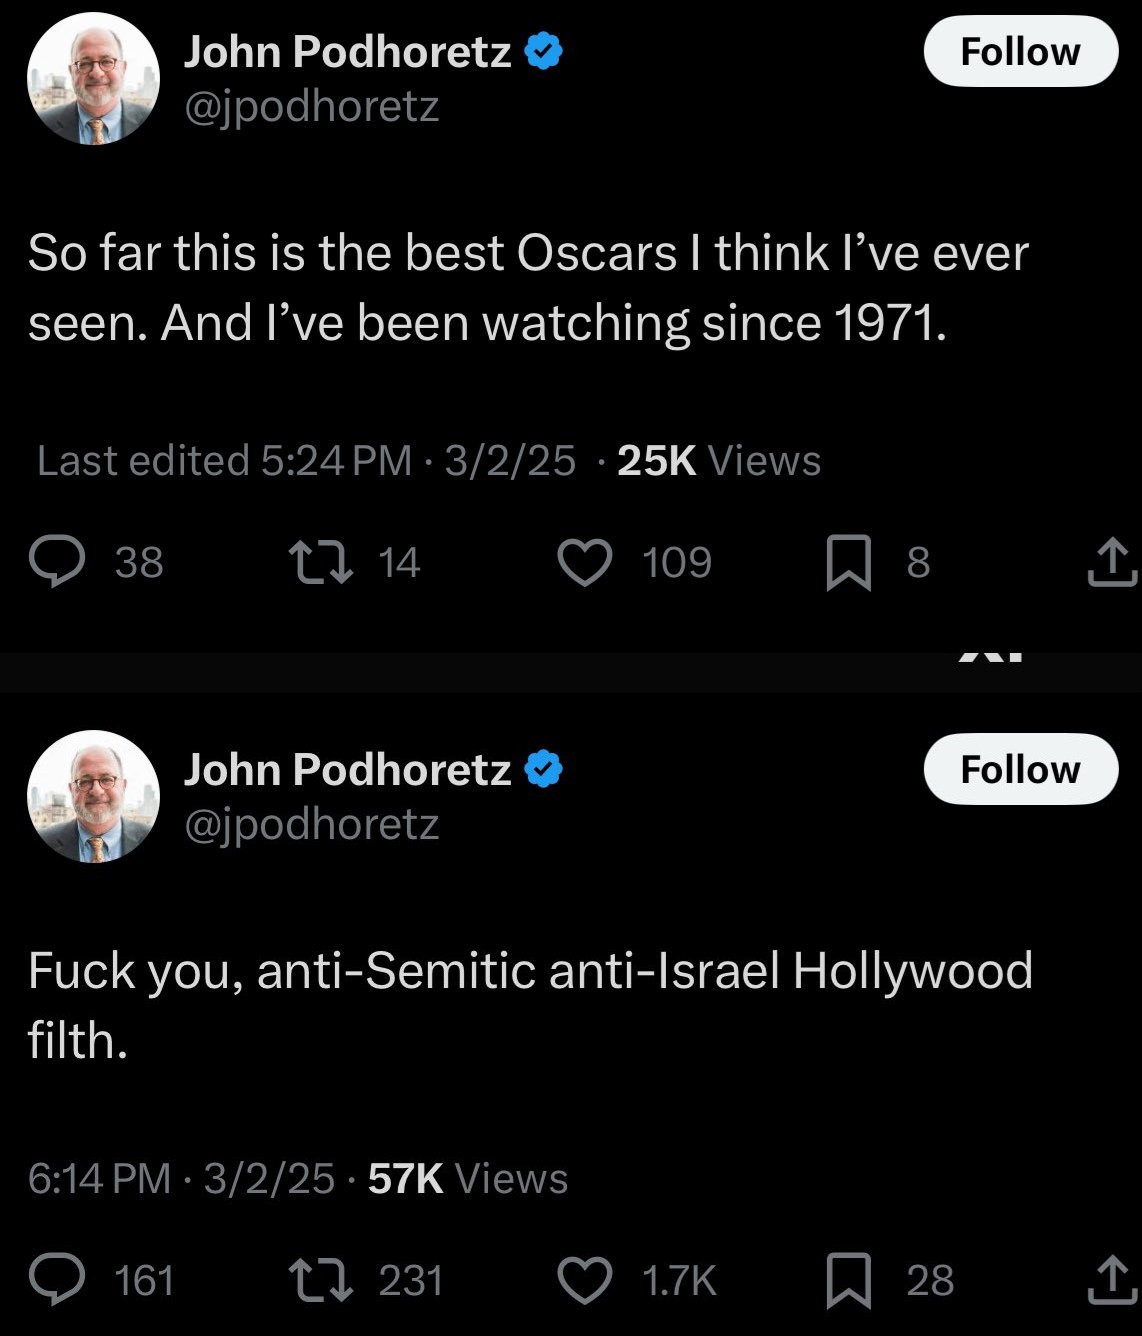The height and width of the screenshot is (1336, 1142).
Task: Open the top tweet's profile picture
Action: pos(93,79)
